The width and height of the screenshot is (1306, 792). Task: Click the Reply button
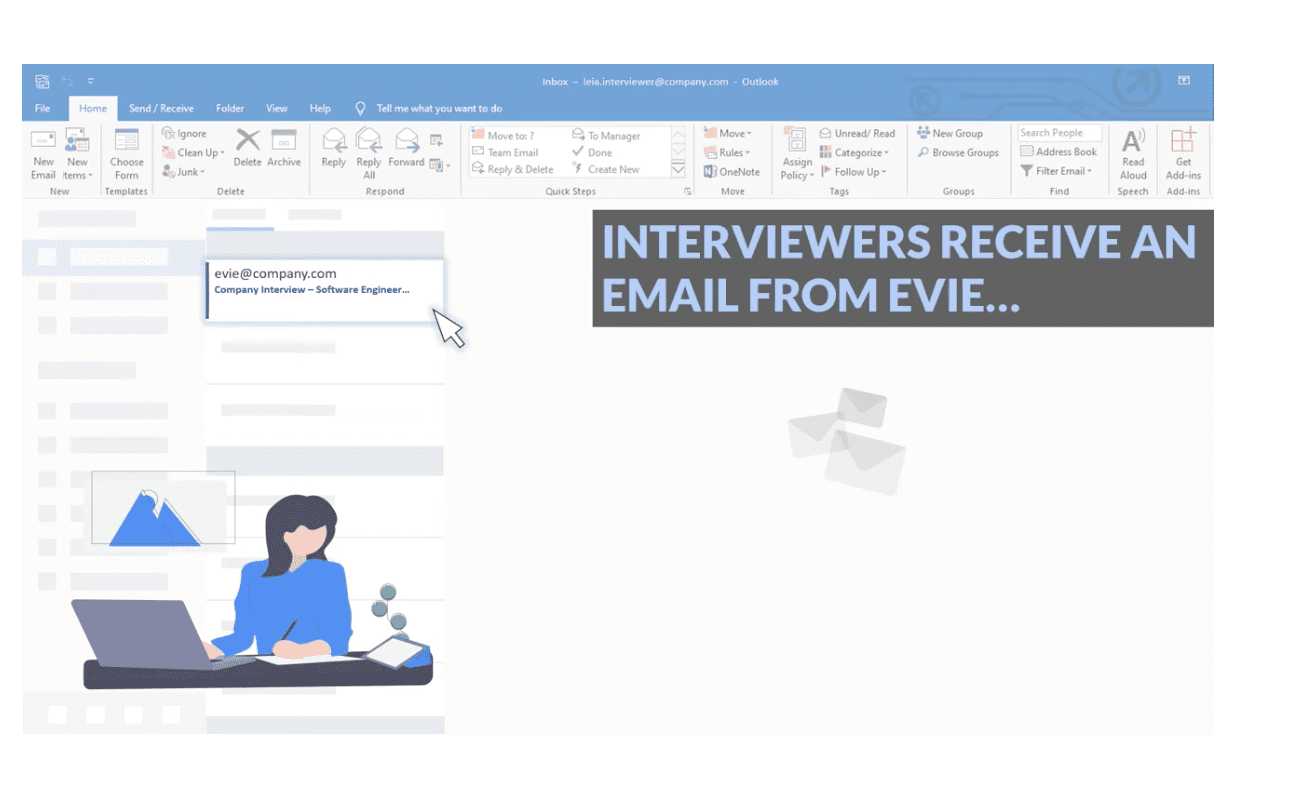(x=334, y=148)
